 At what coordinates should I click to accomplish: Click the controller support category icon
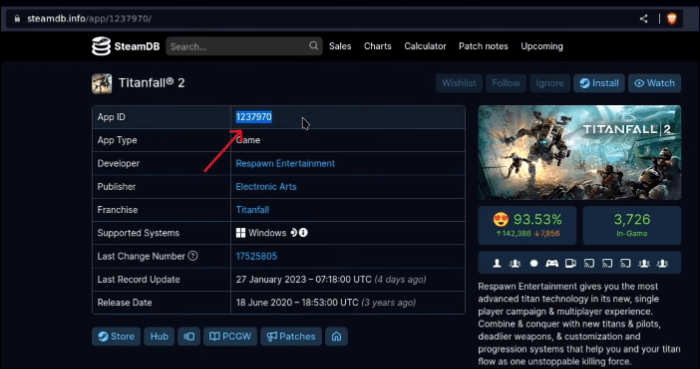point(552,263)
